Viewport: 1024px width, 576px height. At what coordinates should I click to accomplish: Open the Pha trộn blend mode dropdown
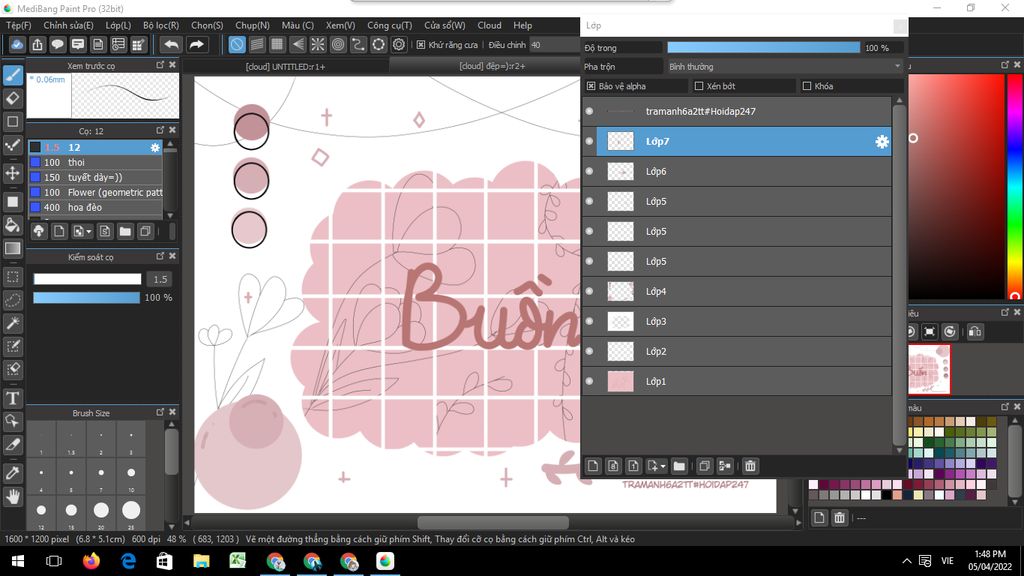click(785, 67)
